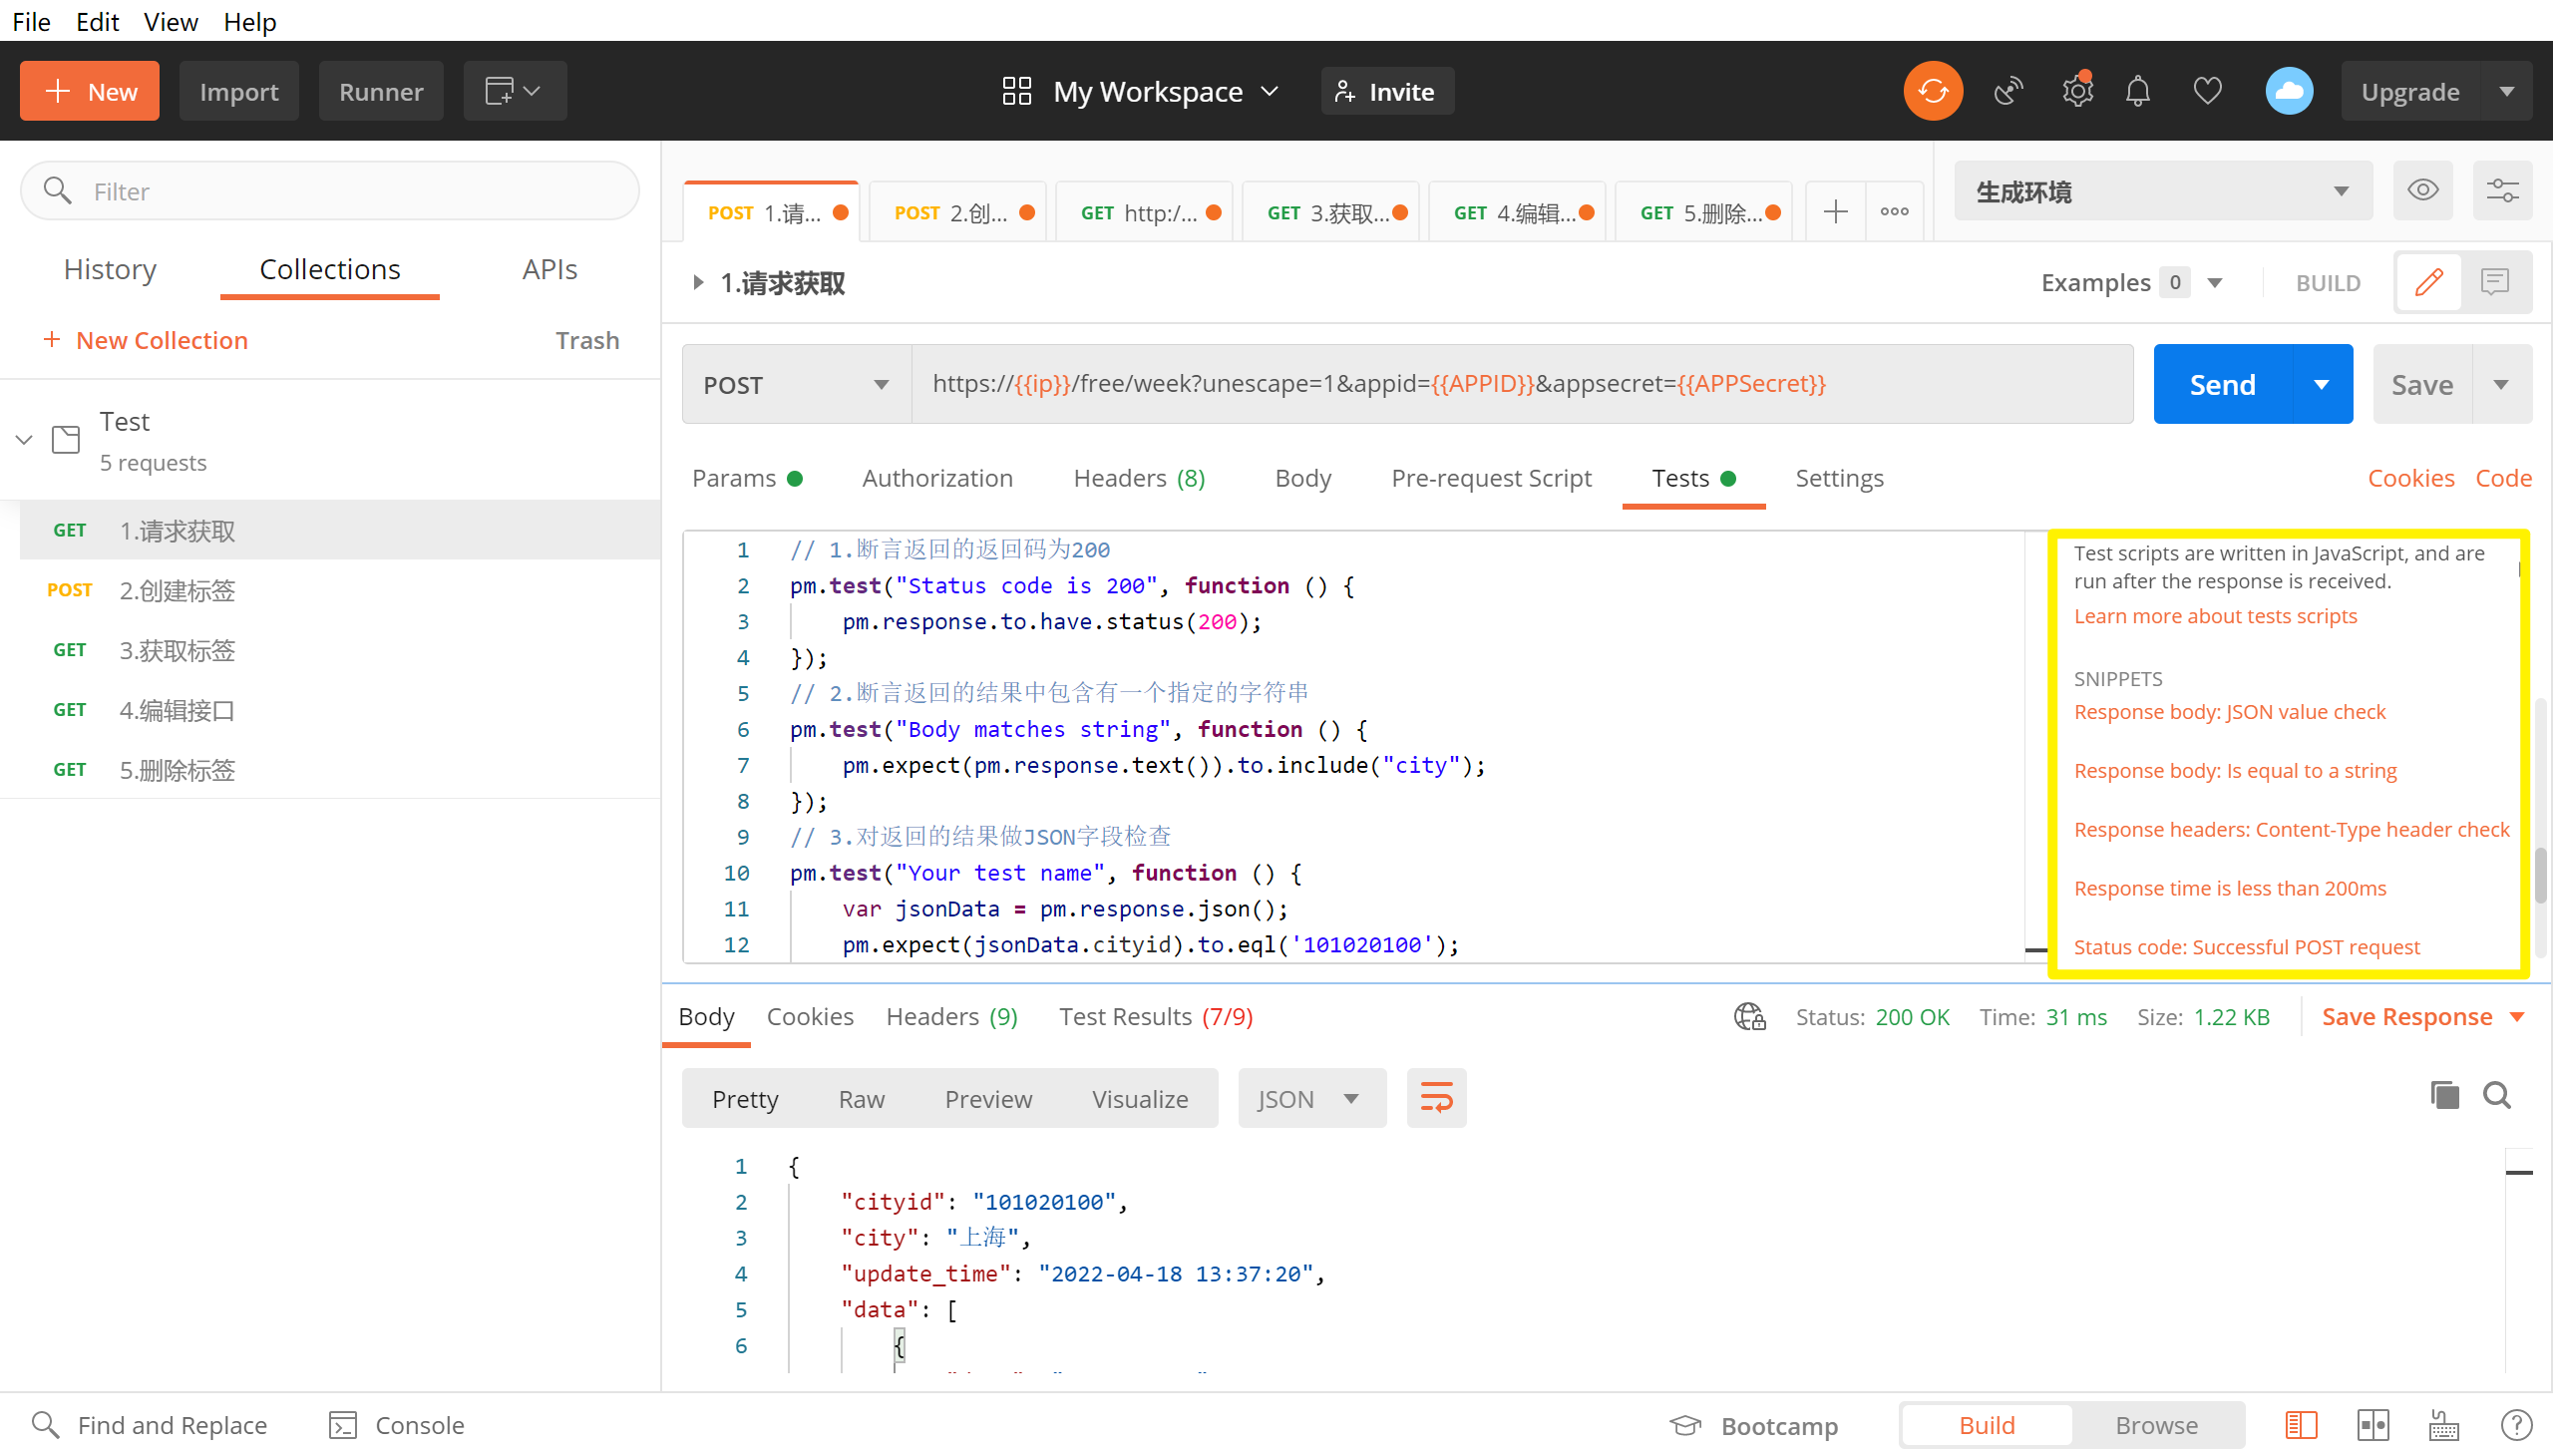2553x1456 pixels.
Task: Open the Test Results tab
Action: (1155, 1016)
